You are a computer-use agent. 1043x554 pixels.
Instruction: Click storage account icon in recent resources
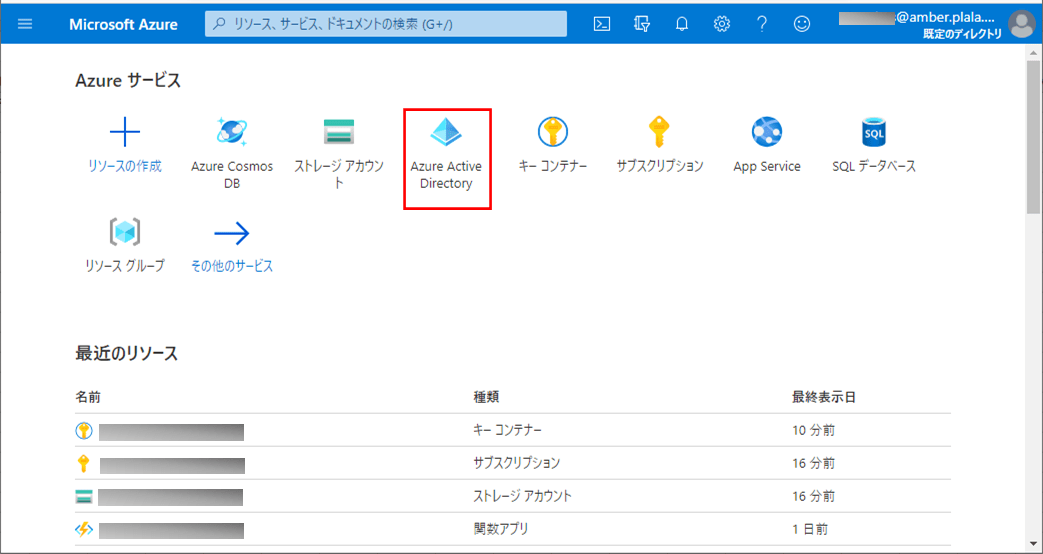point(84,496)
